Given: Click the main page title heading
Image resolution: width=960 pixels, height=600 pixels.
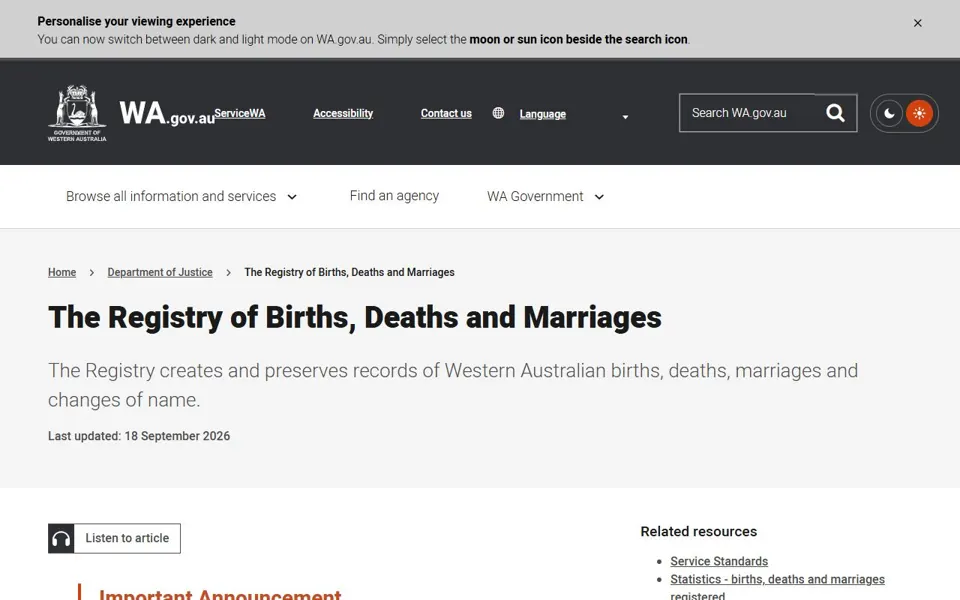Looking at the screenshot, I should [x=354, y=318].
